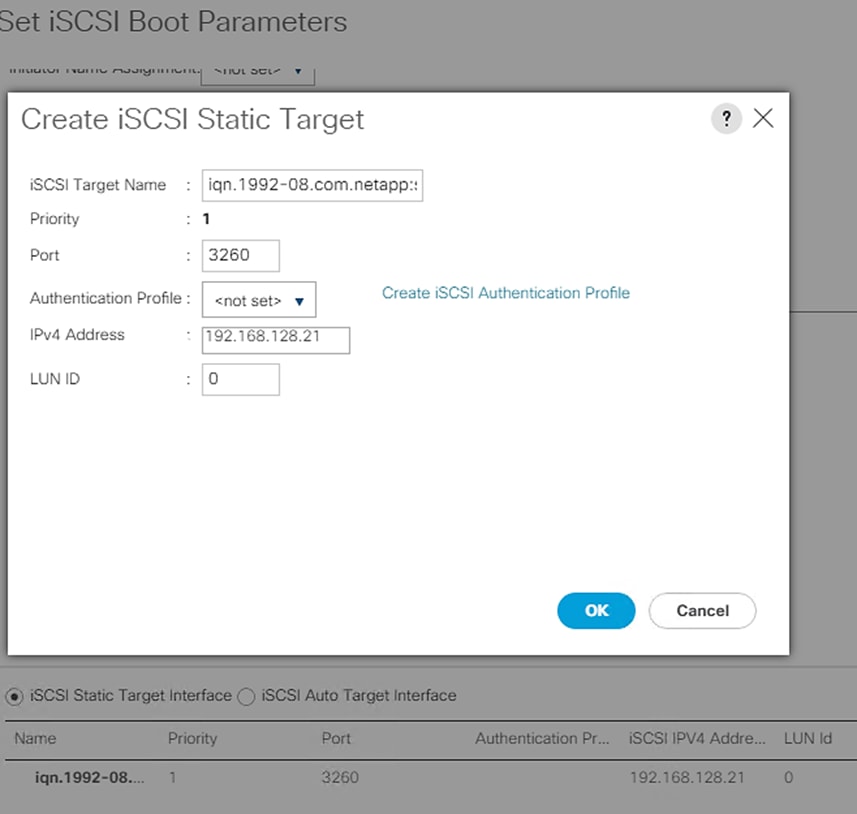The height and width of the screenshot is (814, 857).
Task: Open Create iSCSI Authentication Profile link
Action: pyautogui.click(x=506, y=293)
